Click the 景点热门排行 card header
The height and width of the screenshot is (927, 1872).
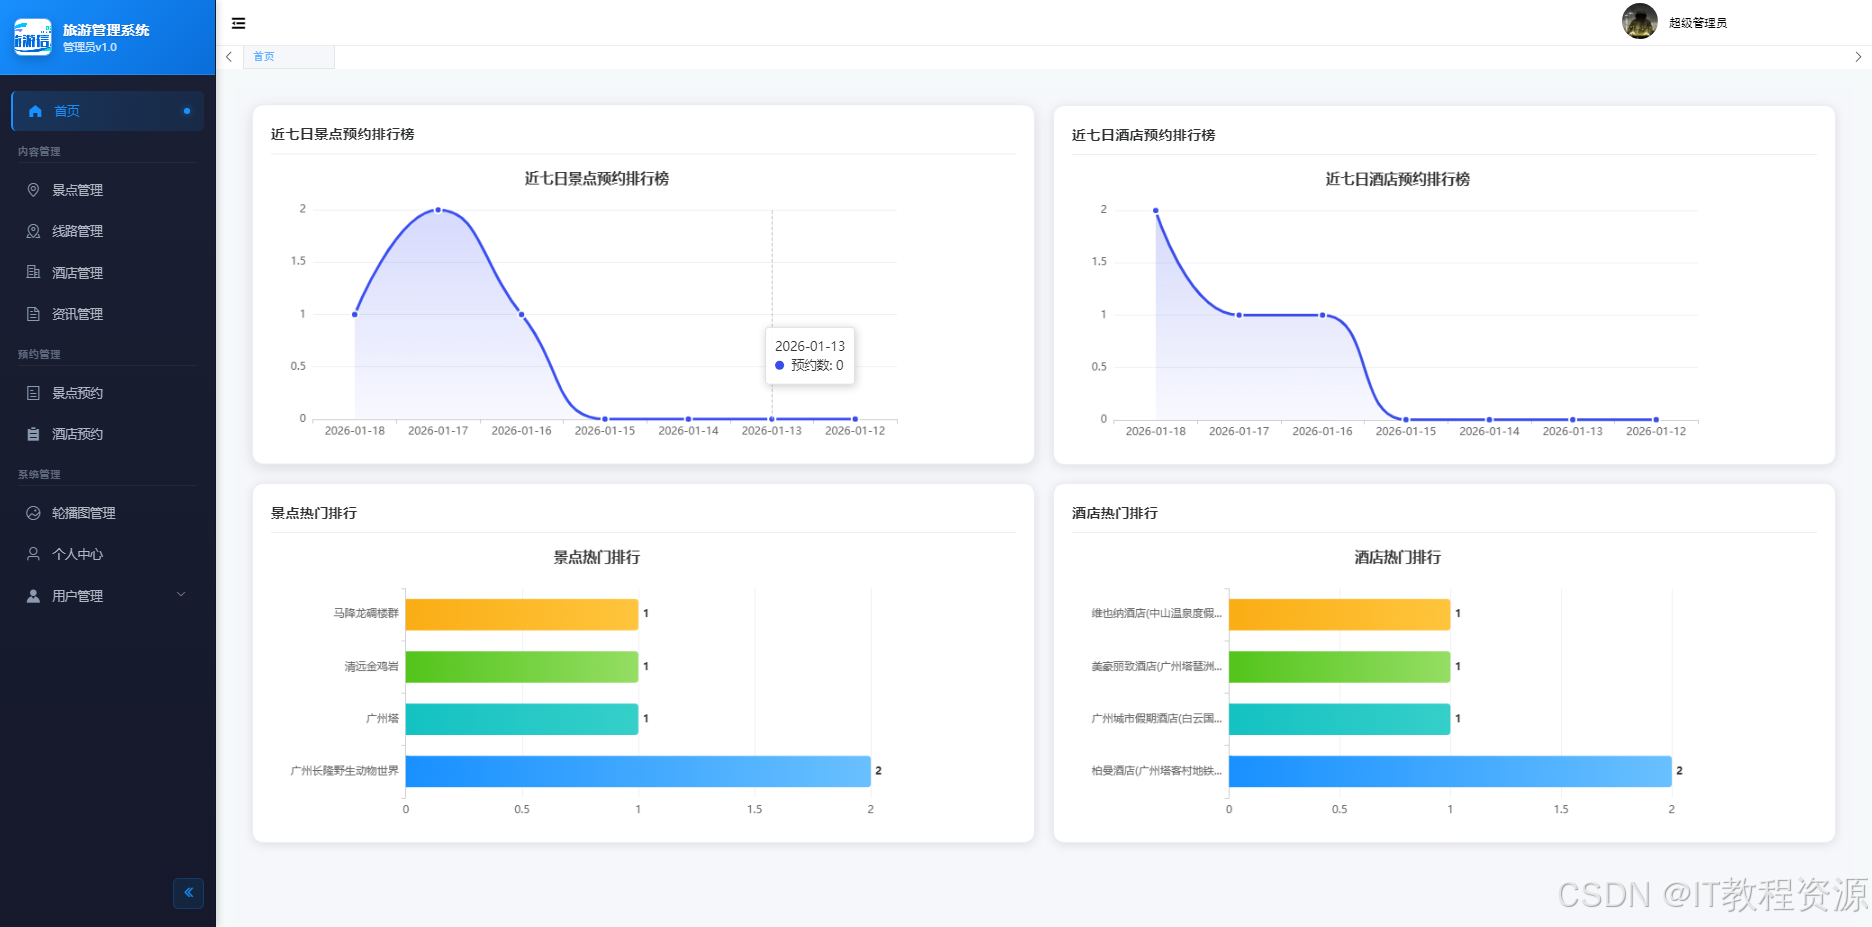coord(314,513)
